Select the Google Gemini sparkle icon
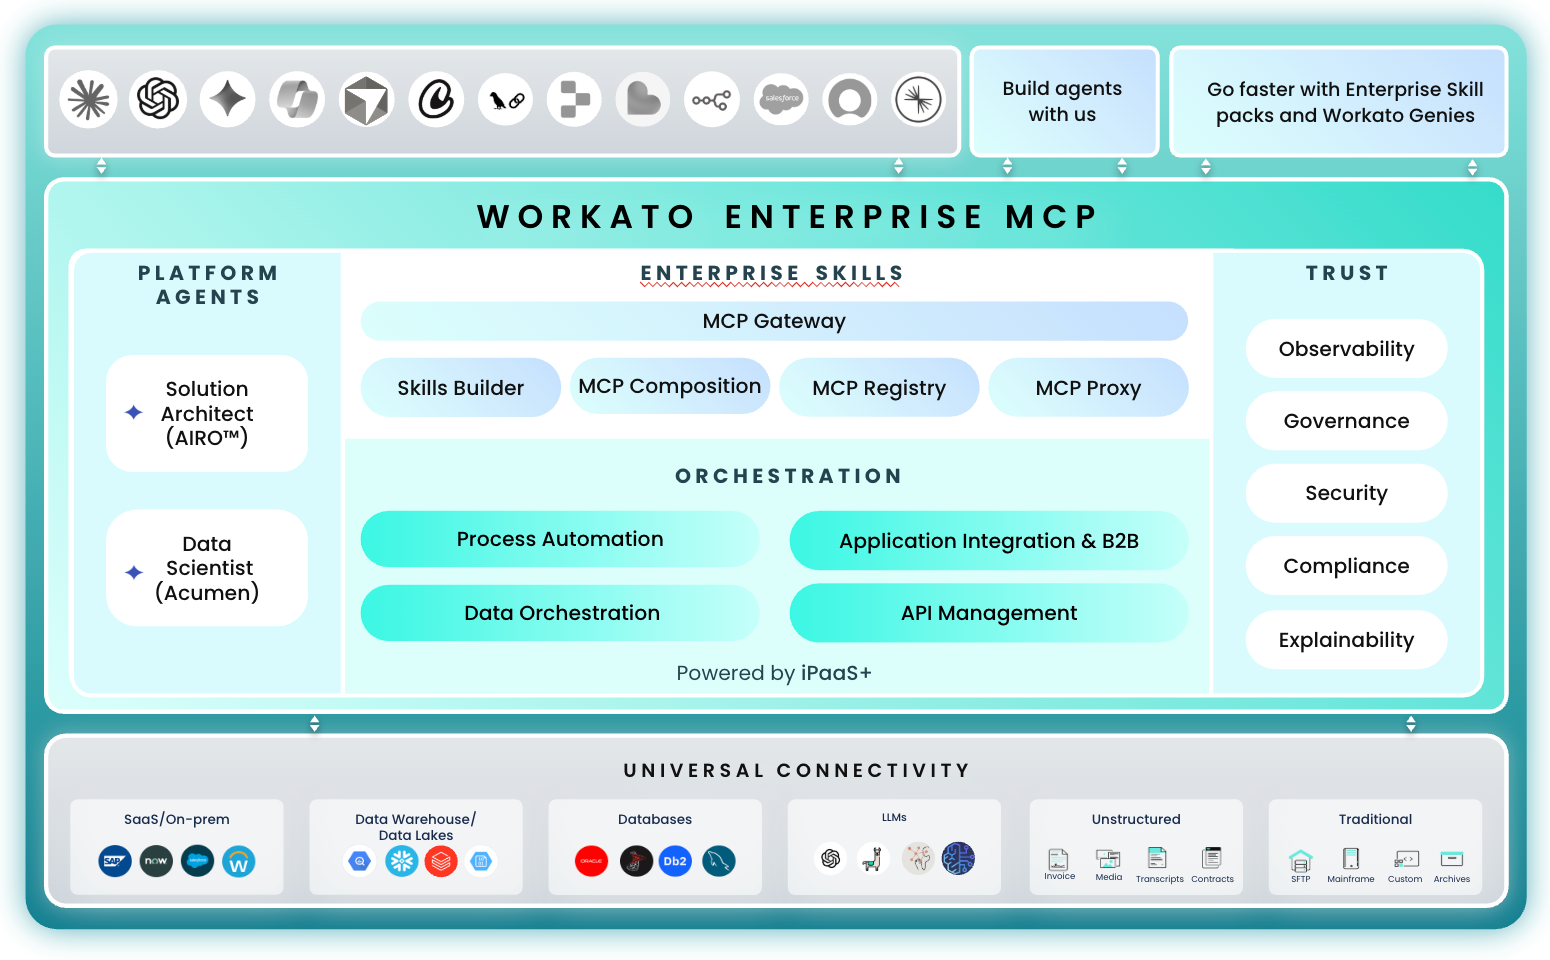The width and height of the screenshot is (1550, 960). pos(228,100)
